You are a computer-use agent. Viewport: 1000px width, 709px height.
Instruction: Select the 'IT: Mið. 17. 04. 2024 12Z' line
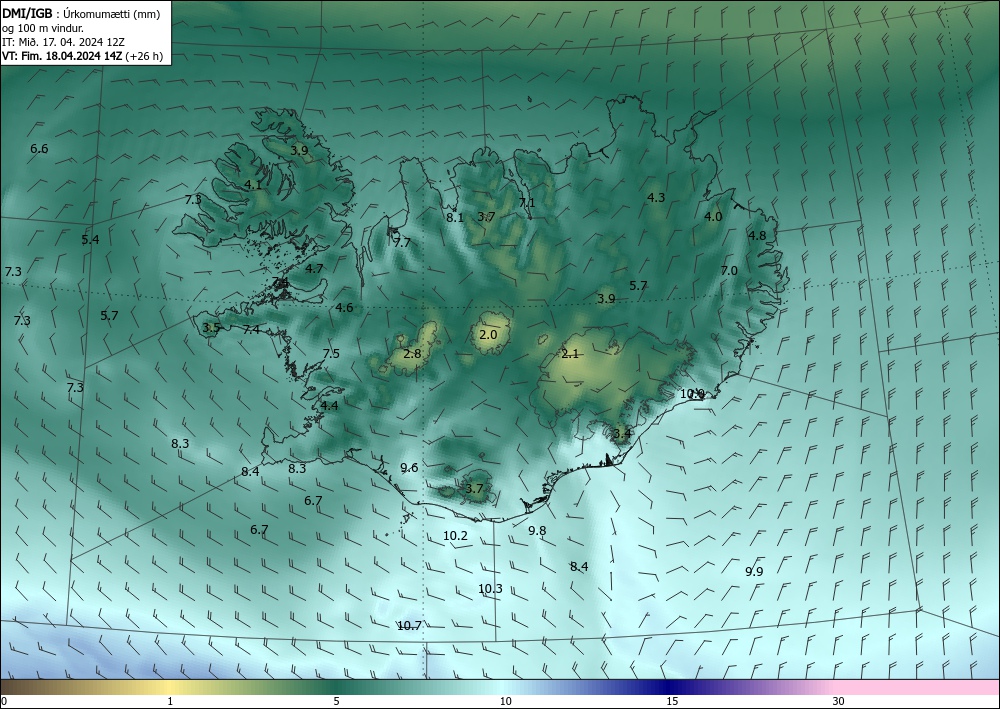(x=63, y=42)
